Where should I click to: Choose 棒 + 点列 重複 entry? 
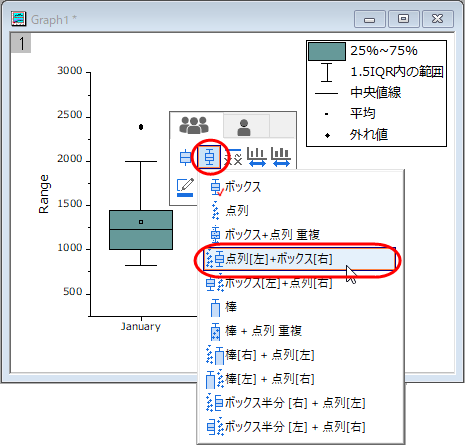click(x=256, y=331)
